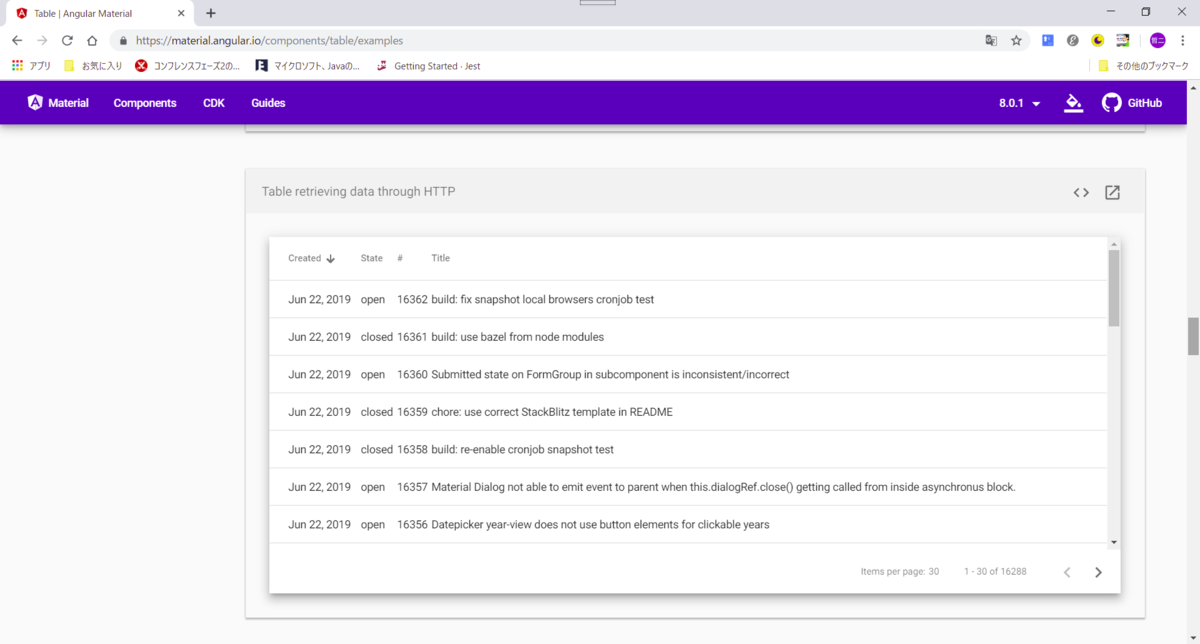
Task: Click the GitHub repository icon in the navbar
Action: click(x=1111, y=102)
